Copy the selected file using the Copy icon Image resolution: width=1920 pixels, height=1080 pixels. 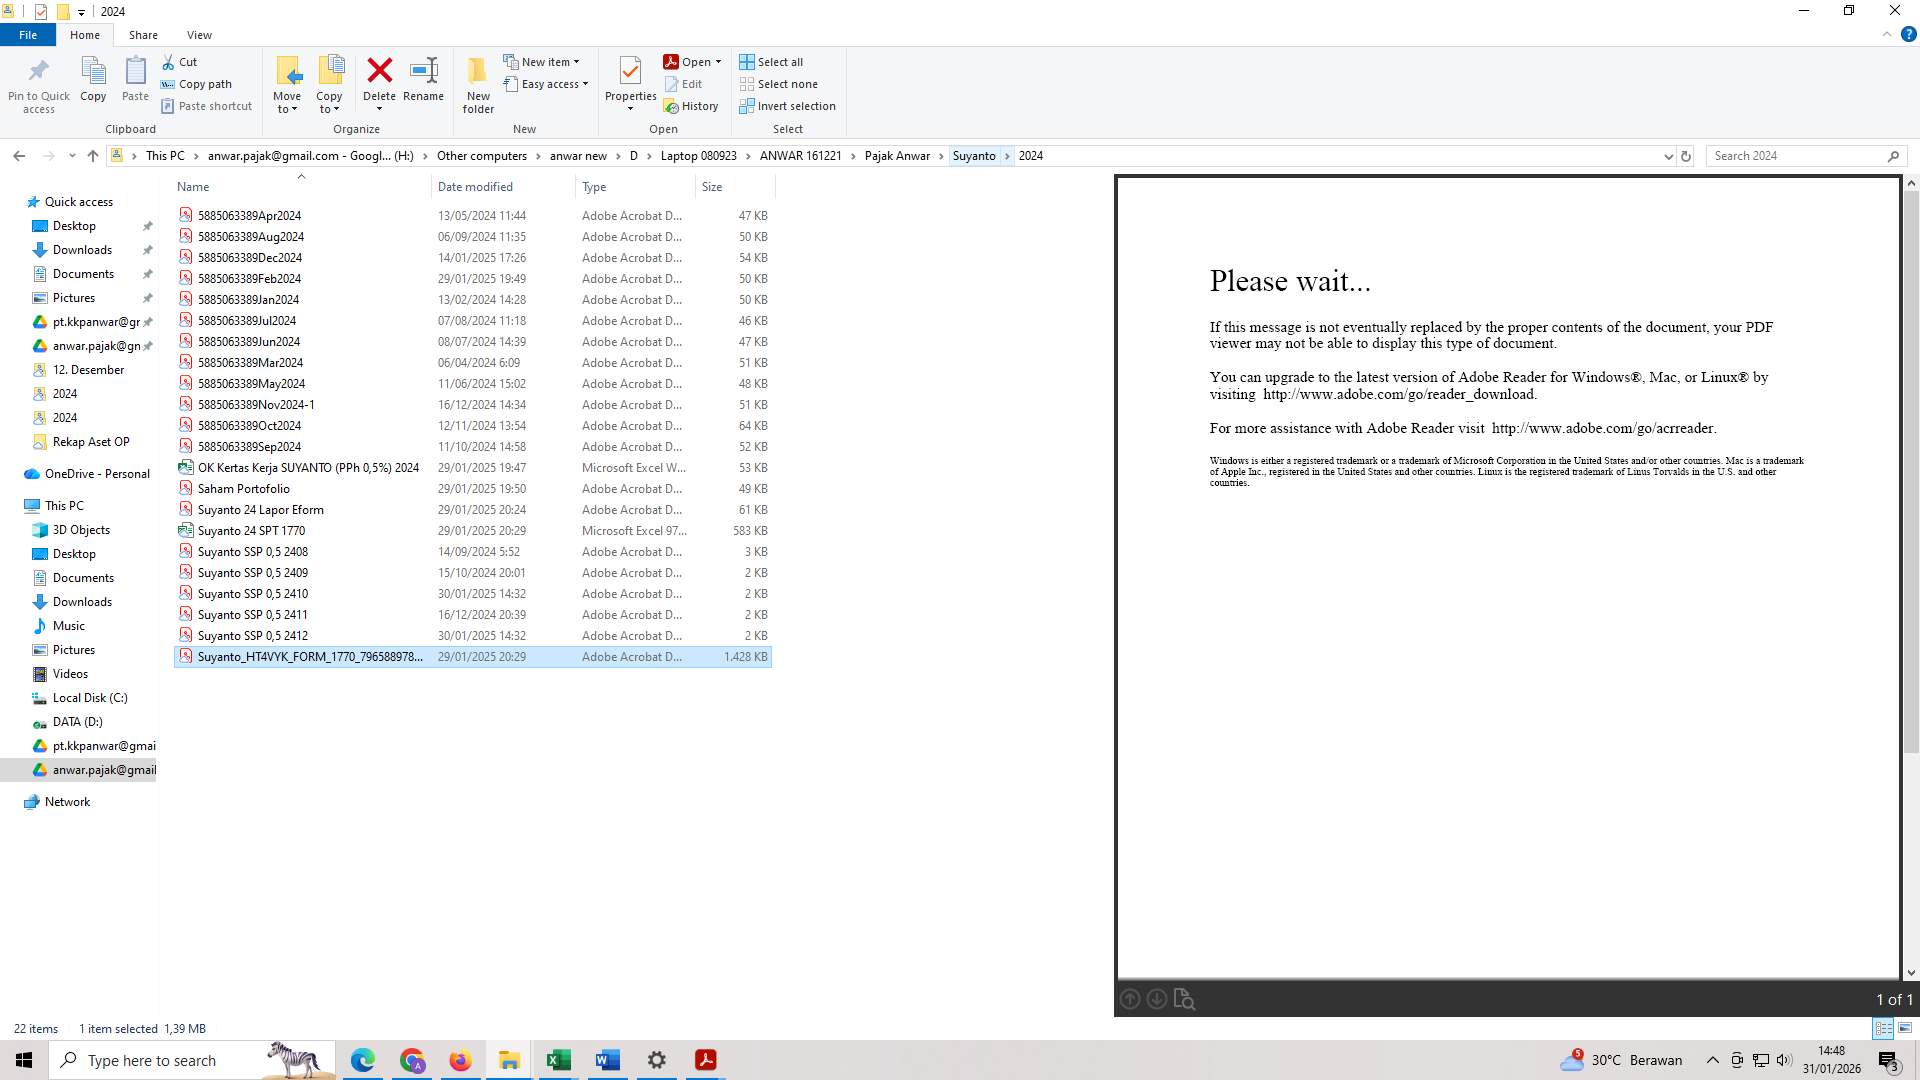tap(92, 80)
